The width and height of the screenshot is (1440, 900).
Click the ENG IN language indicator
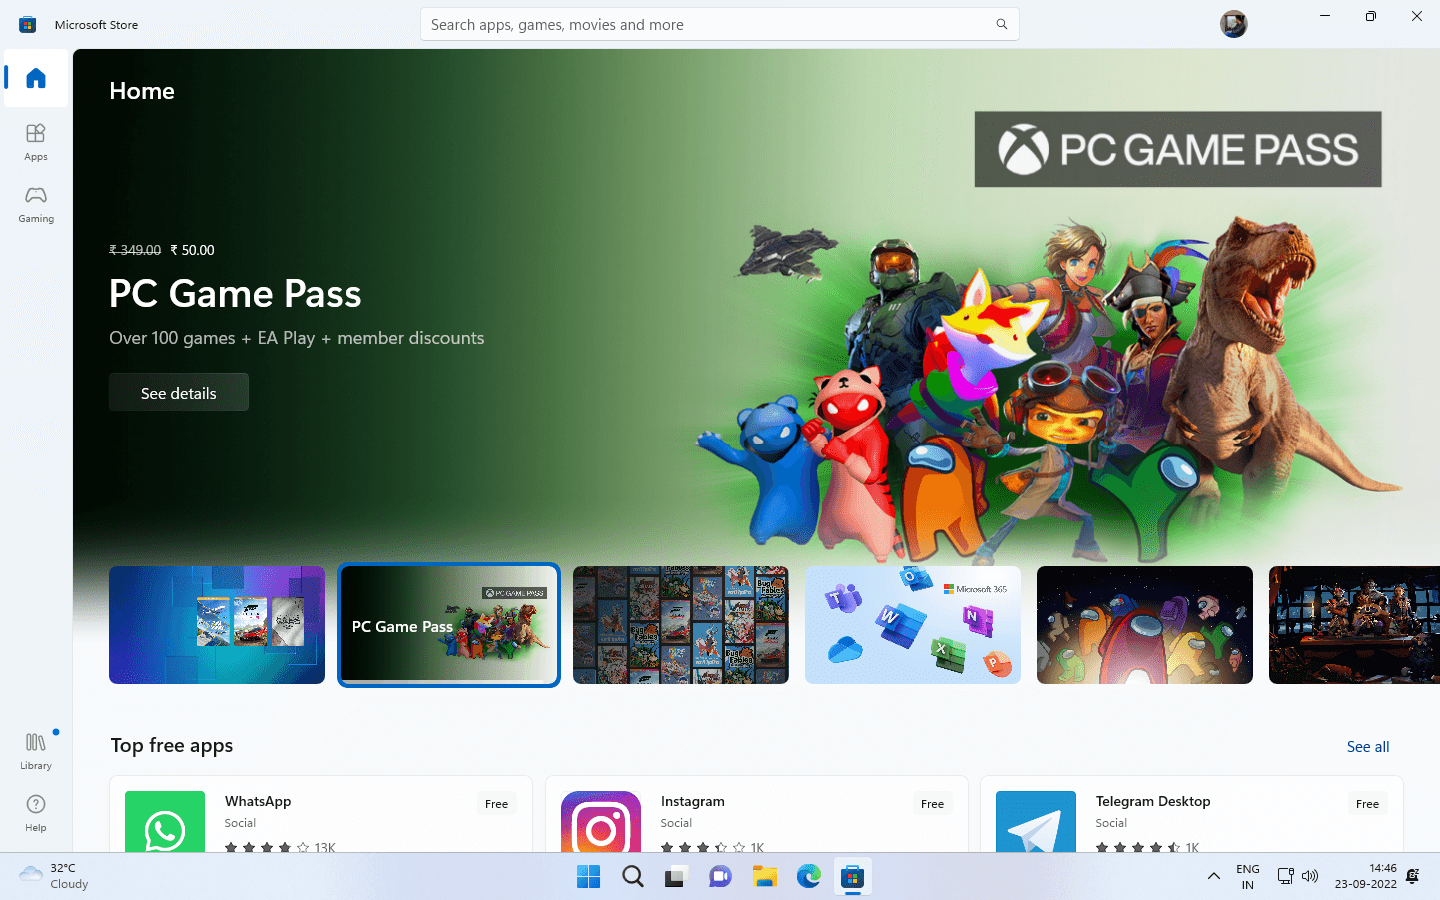(x=1248, y=877)
